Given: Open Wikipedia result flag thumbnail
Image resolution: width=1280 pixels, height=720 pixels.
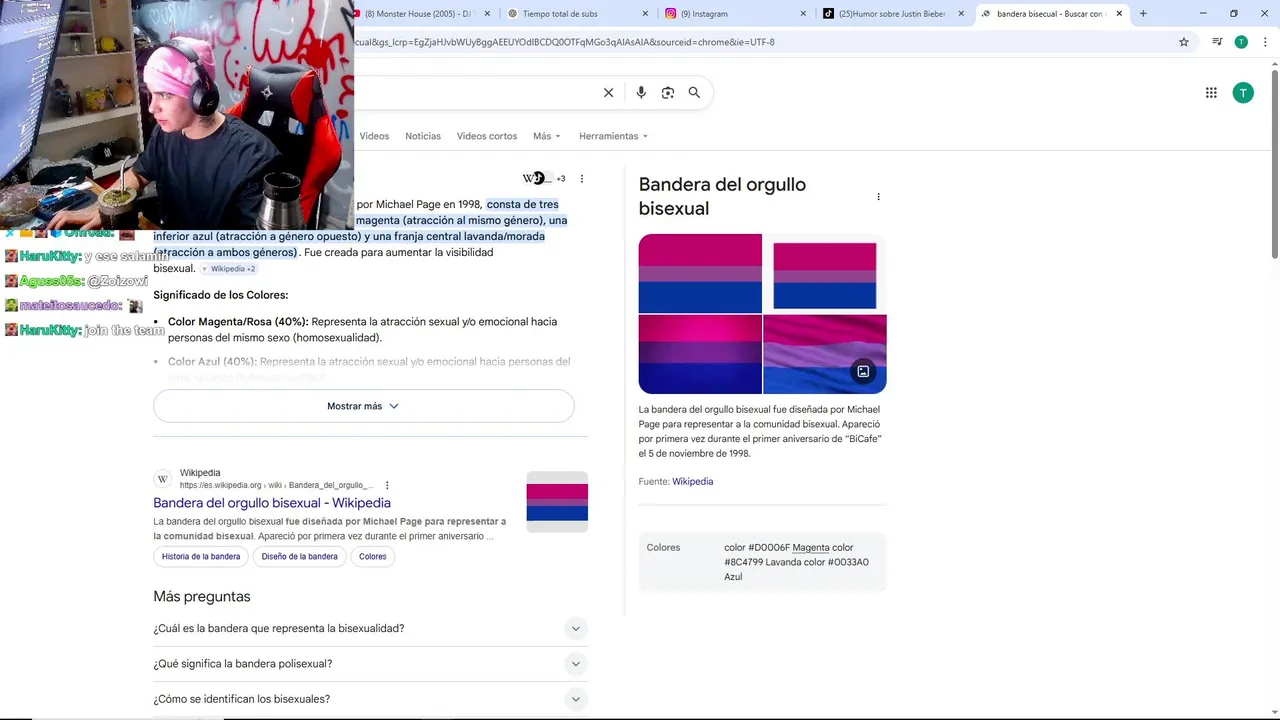Looking at the screenshot, I should [557, 502].
